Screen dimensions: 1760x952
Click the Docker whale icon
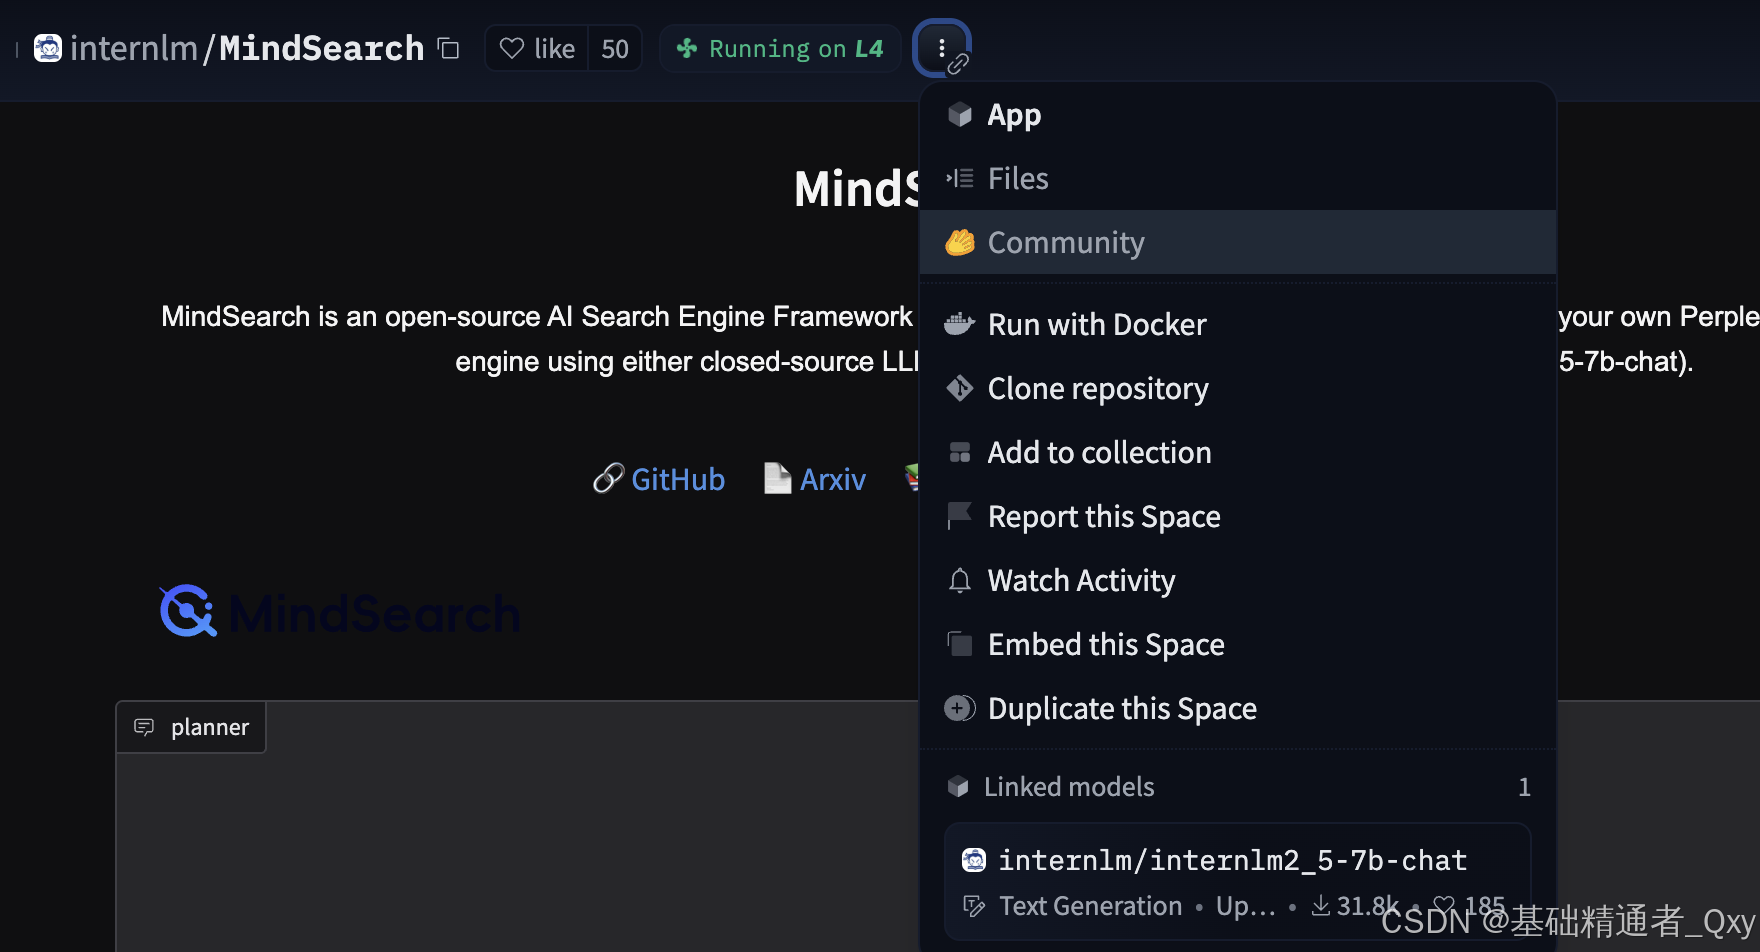point(960,324)
